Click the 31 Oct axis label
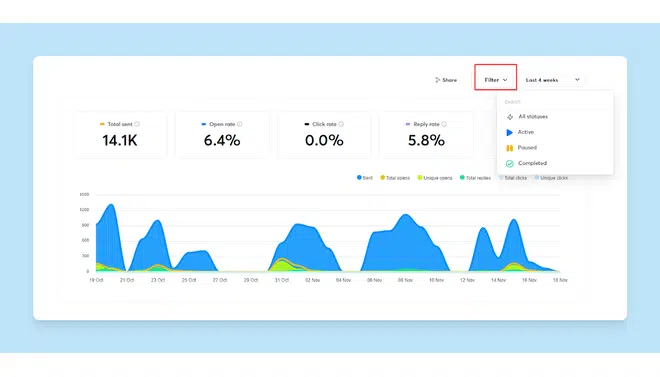The height and width of the screenshot is (377, 660). [x=282, y=280]
